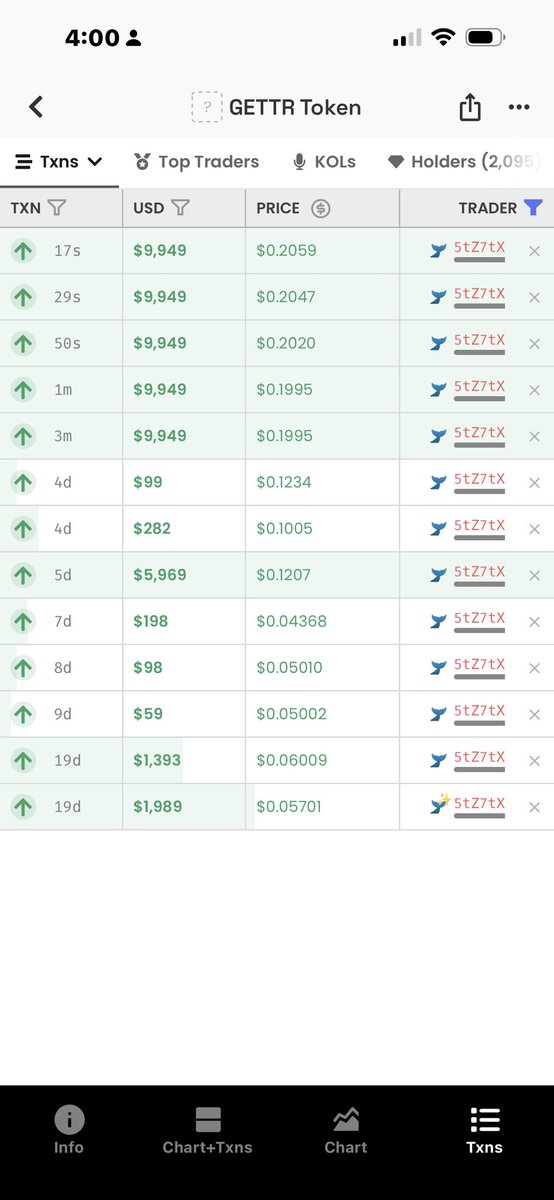Open trader 5tZ7tX link on the 29s row

(480, 295)
